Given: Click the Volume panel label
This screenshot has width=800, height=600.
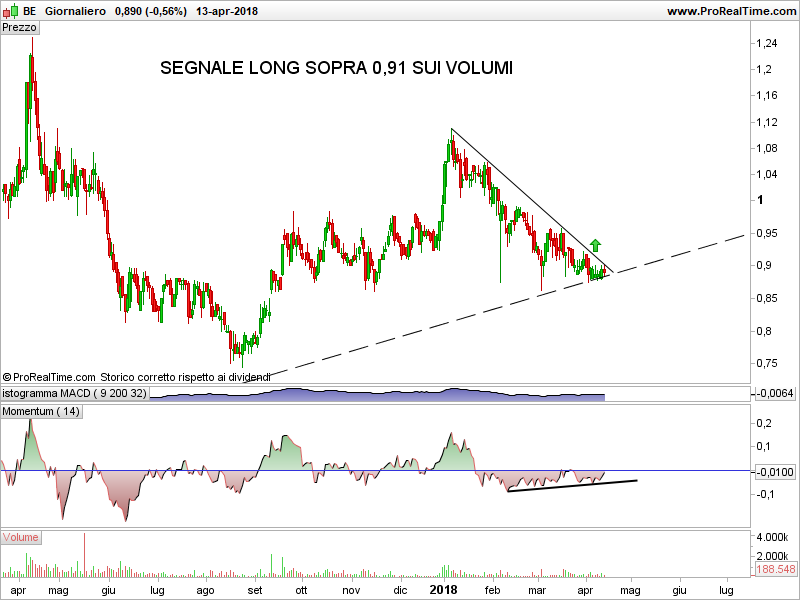Looking at the screenshot, I should tap(21, 537).
